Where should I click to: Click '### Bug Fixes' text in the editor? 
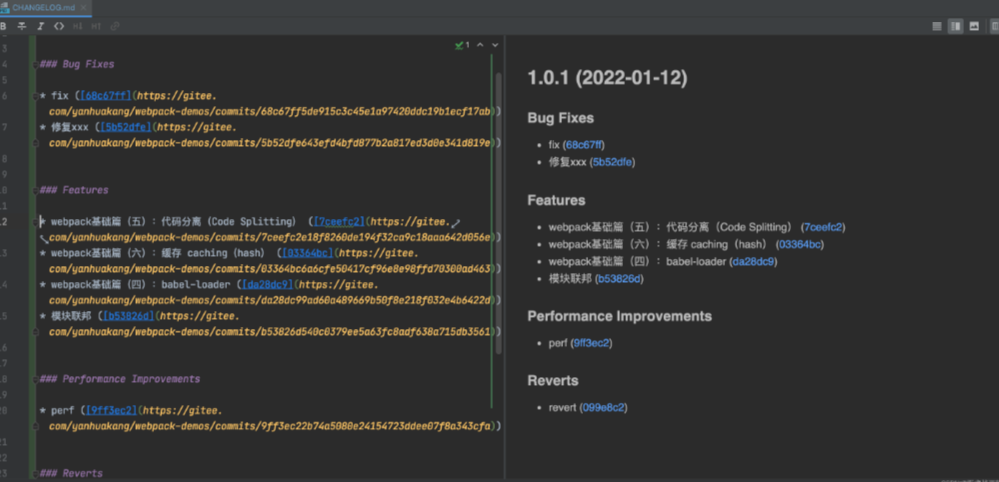(x=77, y=64)
